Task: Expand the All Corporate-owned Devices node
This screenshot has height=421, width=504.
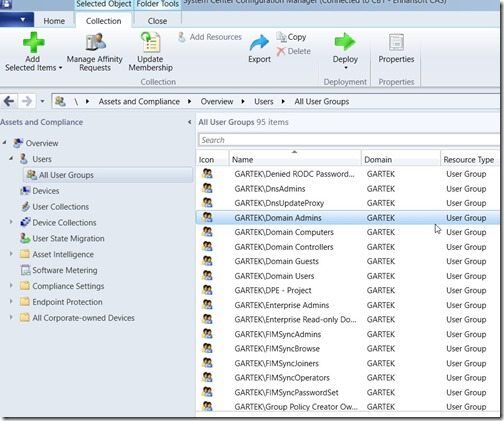Action: [x=11, y=317]
